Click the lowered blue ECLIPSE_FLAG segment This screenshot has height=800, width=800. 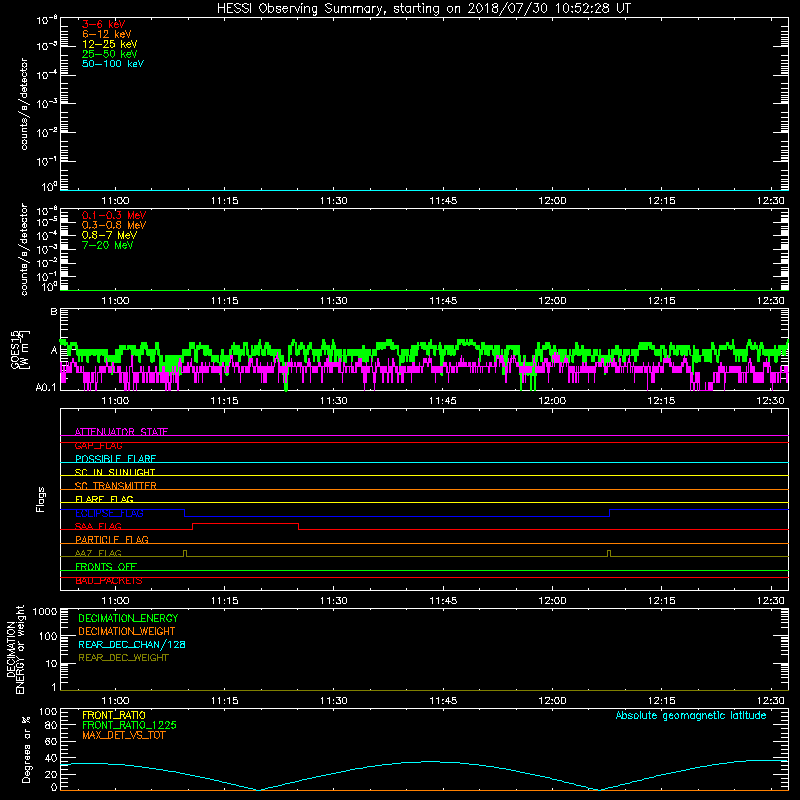pos(397,516)
